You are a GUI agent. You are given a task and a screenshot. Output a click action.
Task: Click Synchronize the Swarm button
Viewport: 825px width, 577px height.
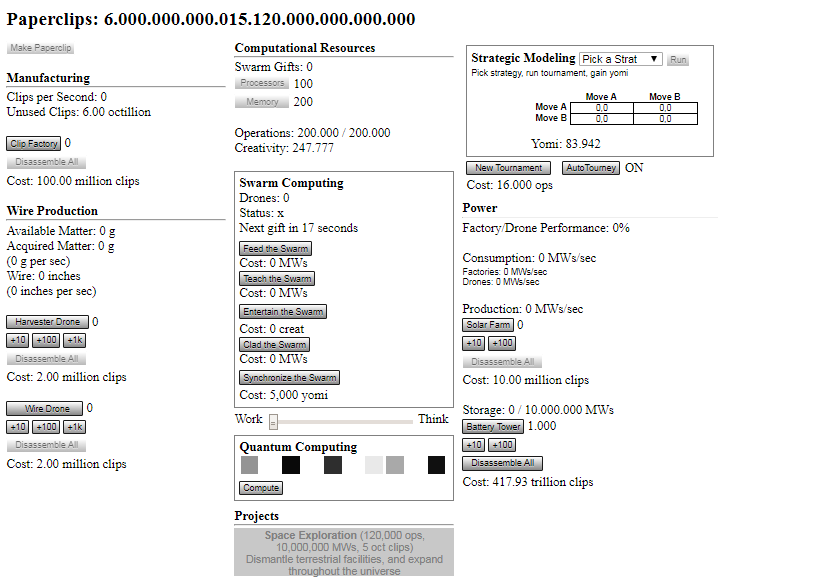pos(290,378)
